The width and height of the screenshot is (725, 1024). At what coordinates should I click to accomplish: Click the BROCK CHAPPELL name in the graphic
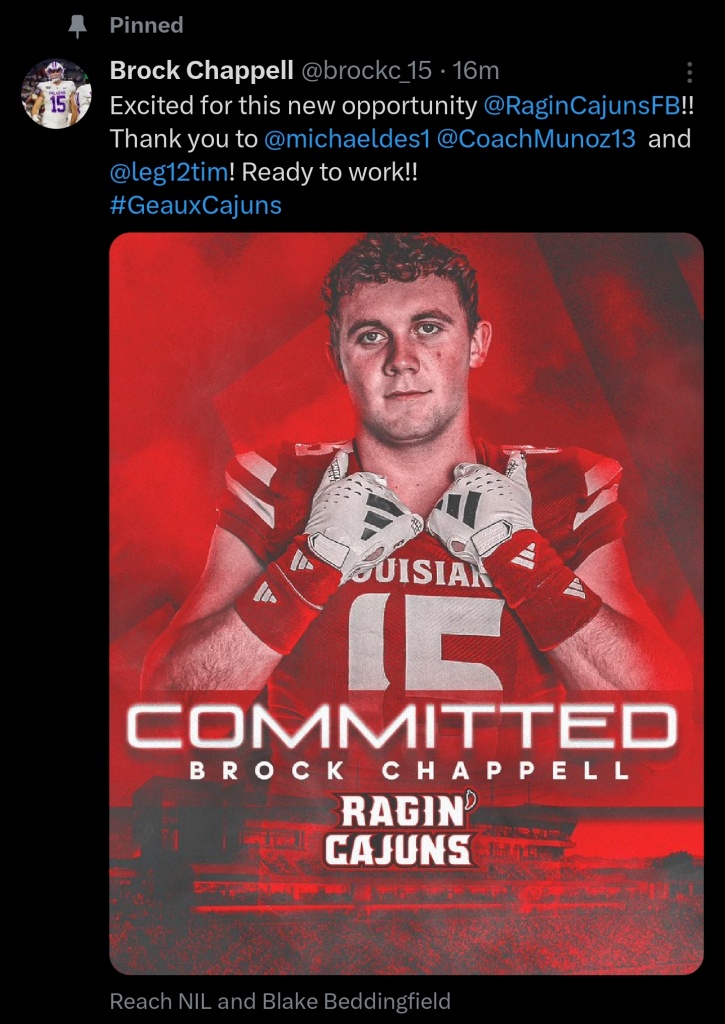coord(408,771)
